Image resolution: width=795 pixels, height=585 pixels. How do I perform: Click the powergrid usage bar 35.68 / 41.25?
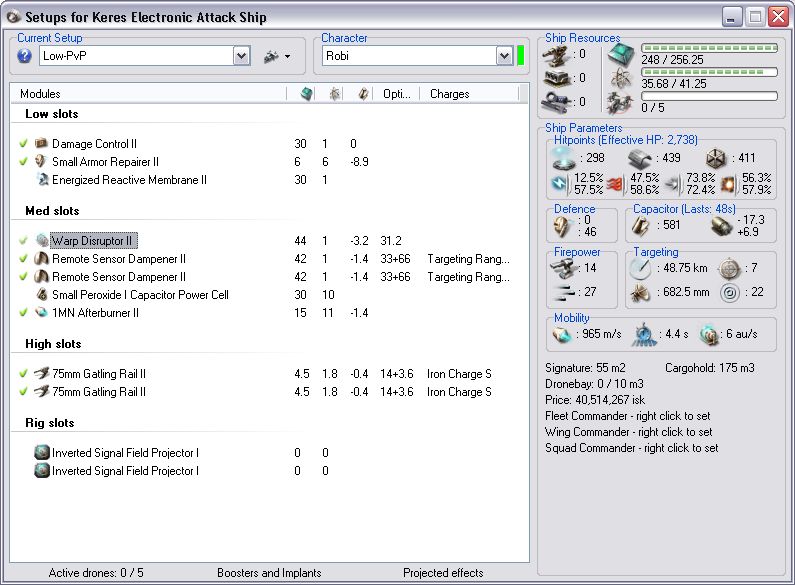(709, 72)
